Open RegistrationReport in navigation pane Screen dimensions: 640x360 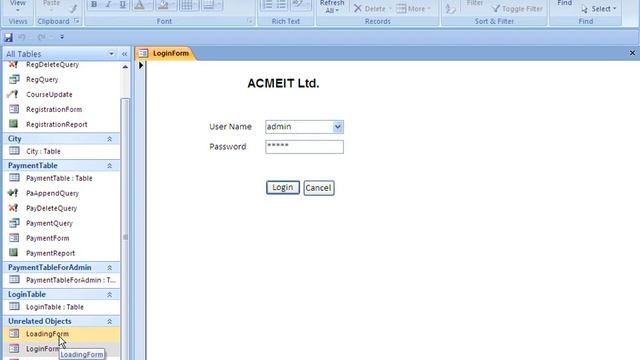tap(57, 124)
